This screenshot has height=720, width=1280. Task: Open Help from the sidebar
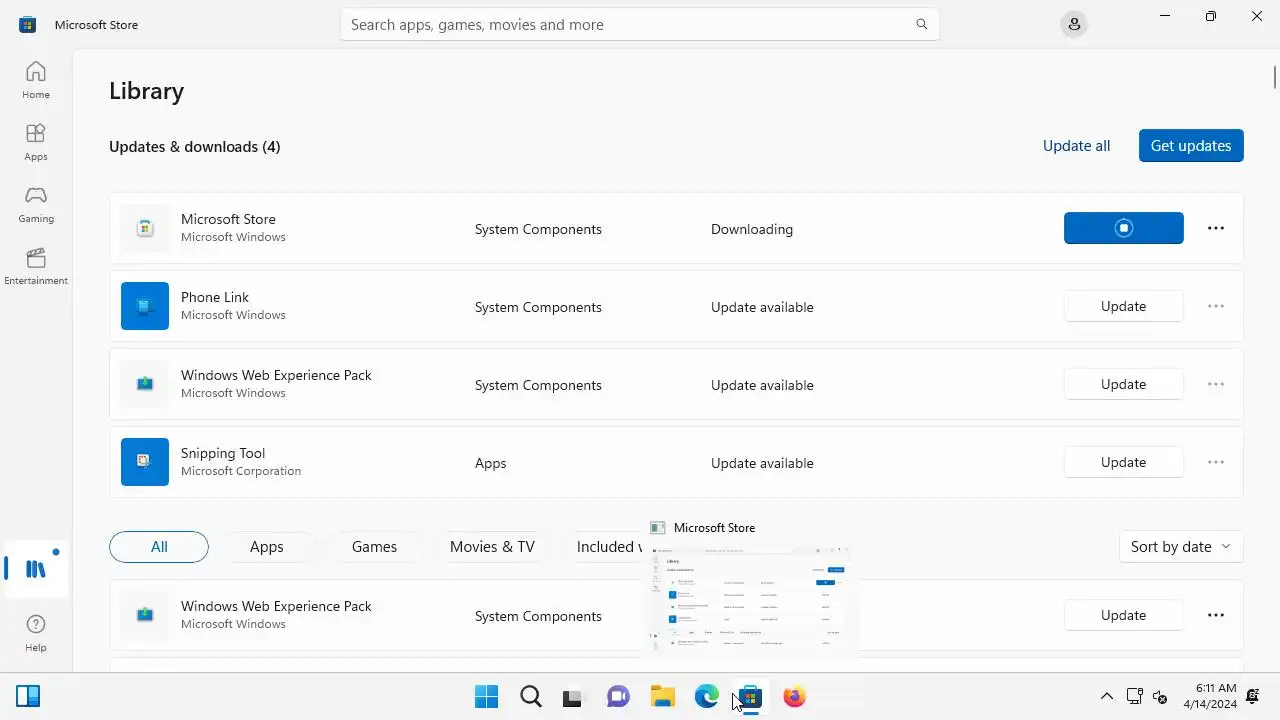(x=36, y=633)
